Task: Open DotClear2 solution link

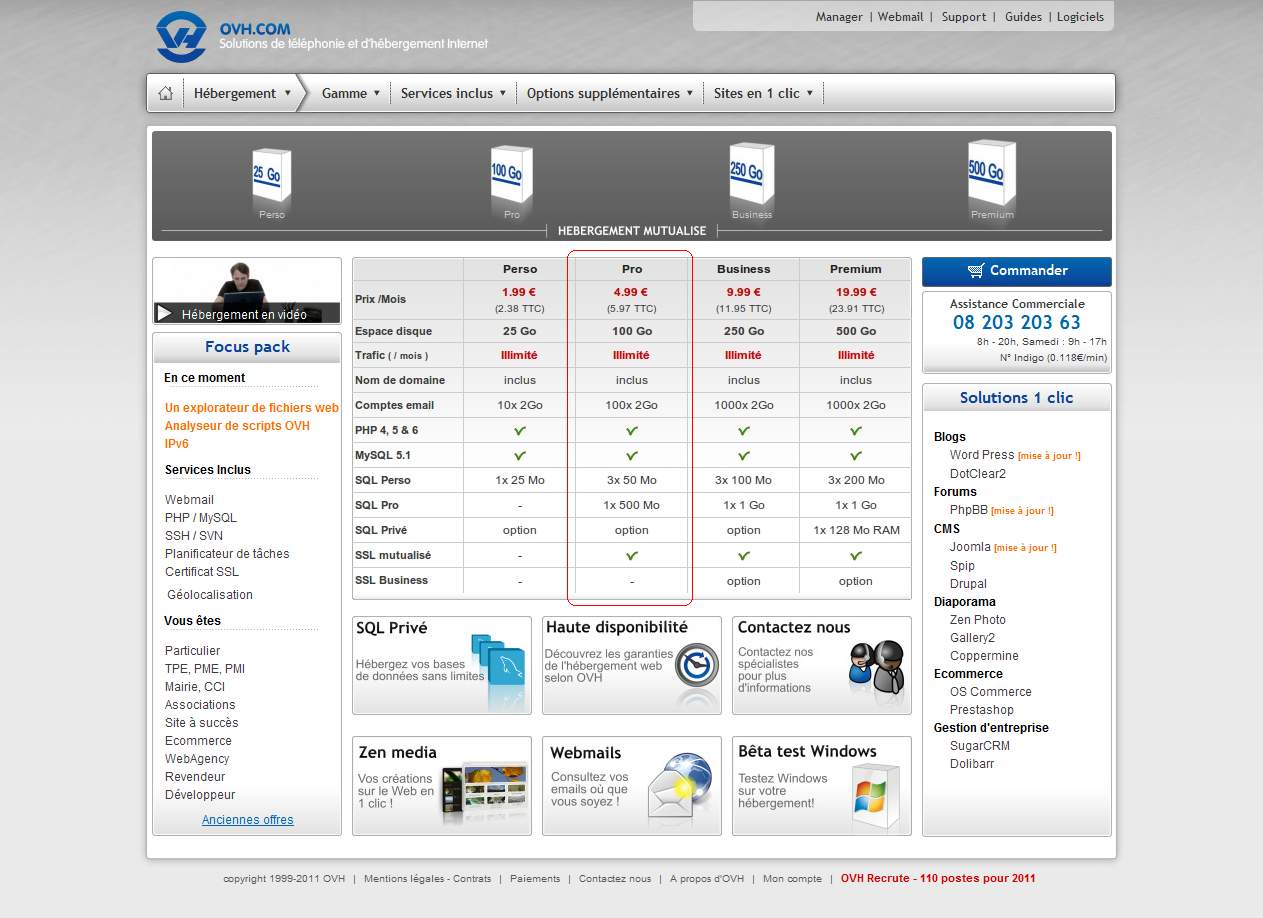Action: 978,474
